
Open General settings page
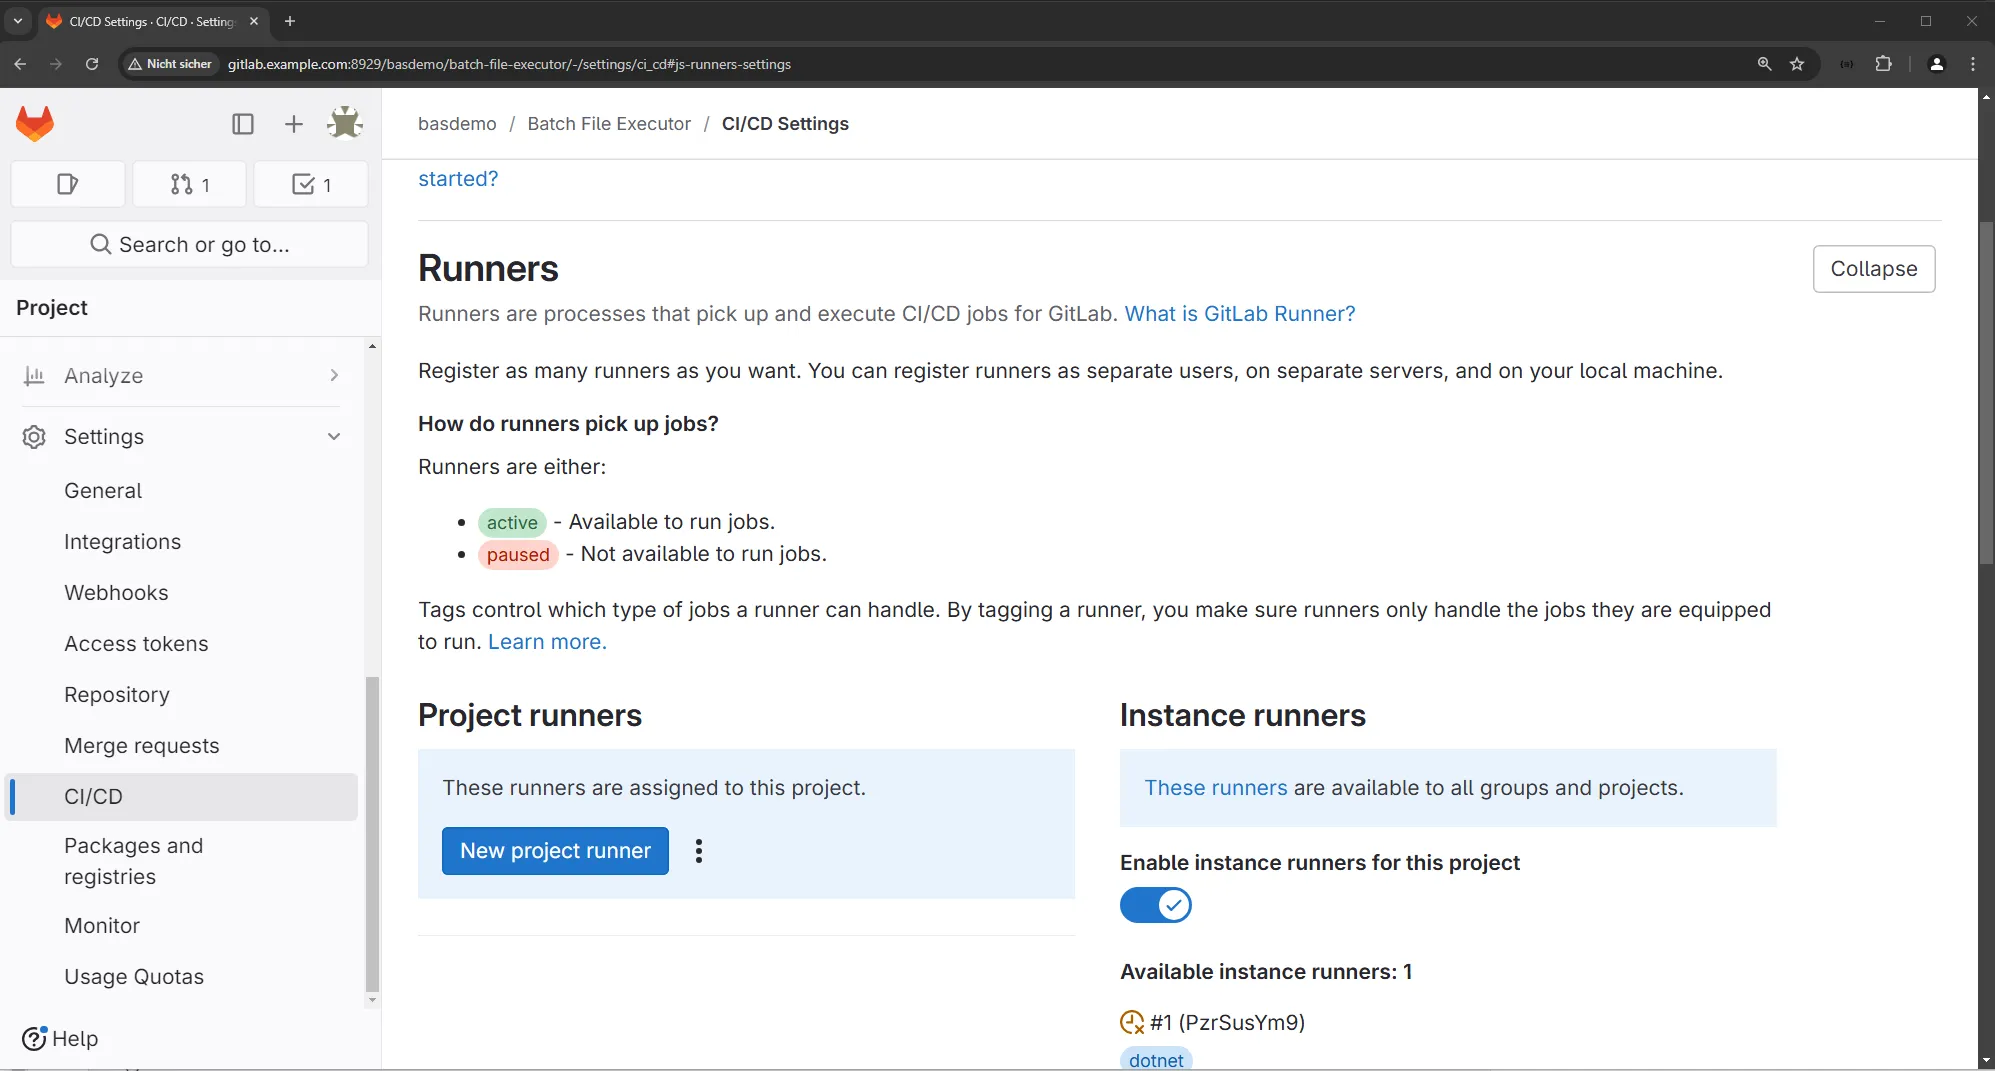point(103,491)
